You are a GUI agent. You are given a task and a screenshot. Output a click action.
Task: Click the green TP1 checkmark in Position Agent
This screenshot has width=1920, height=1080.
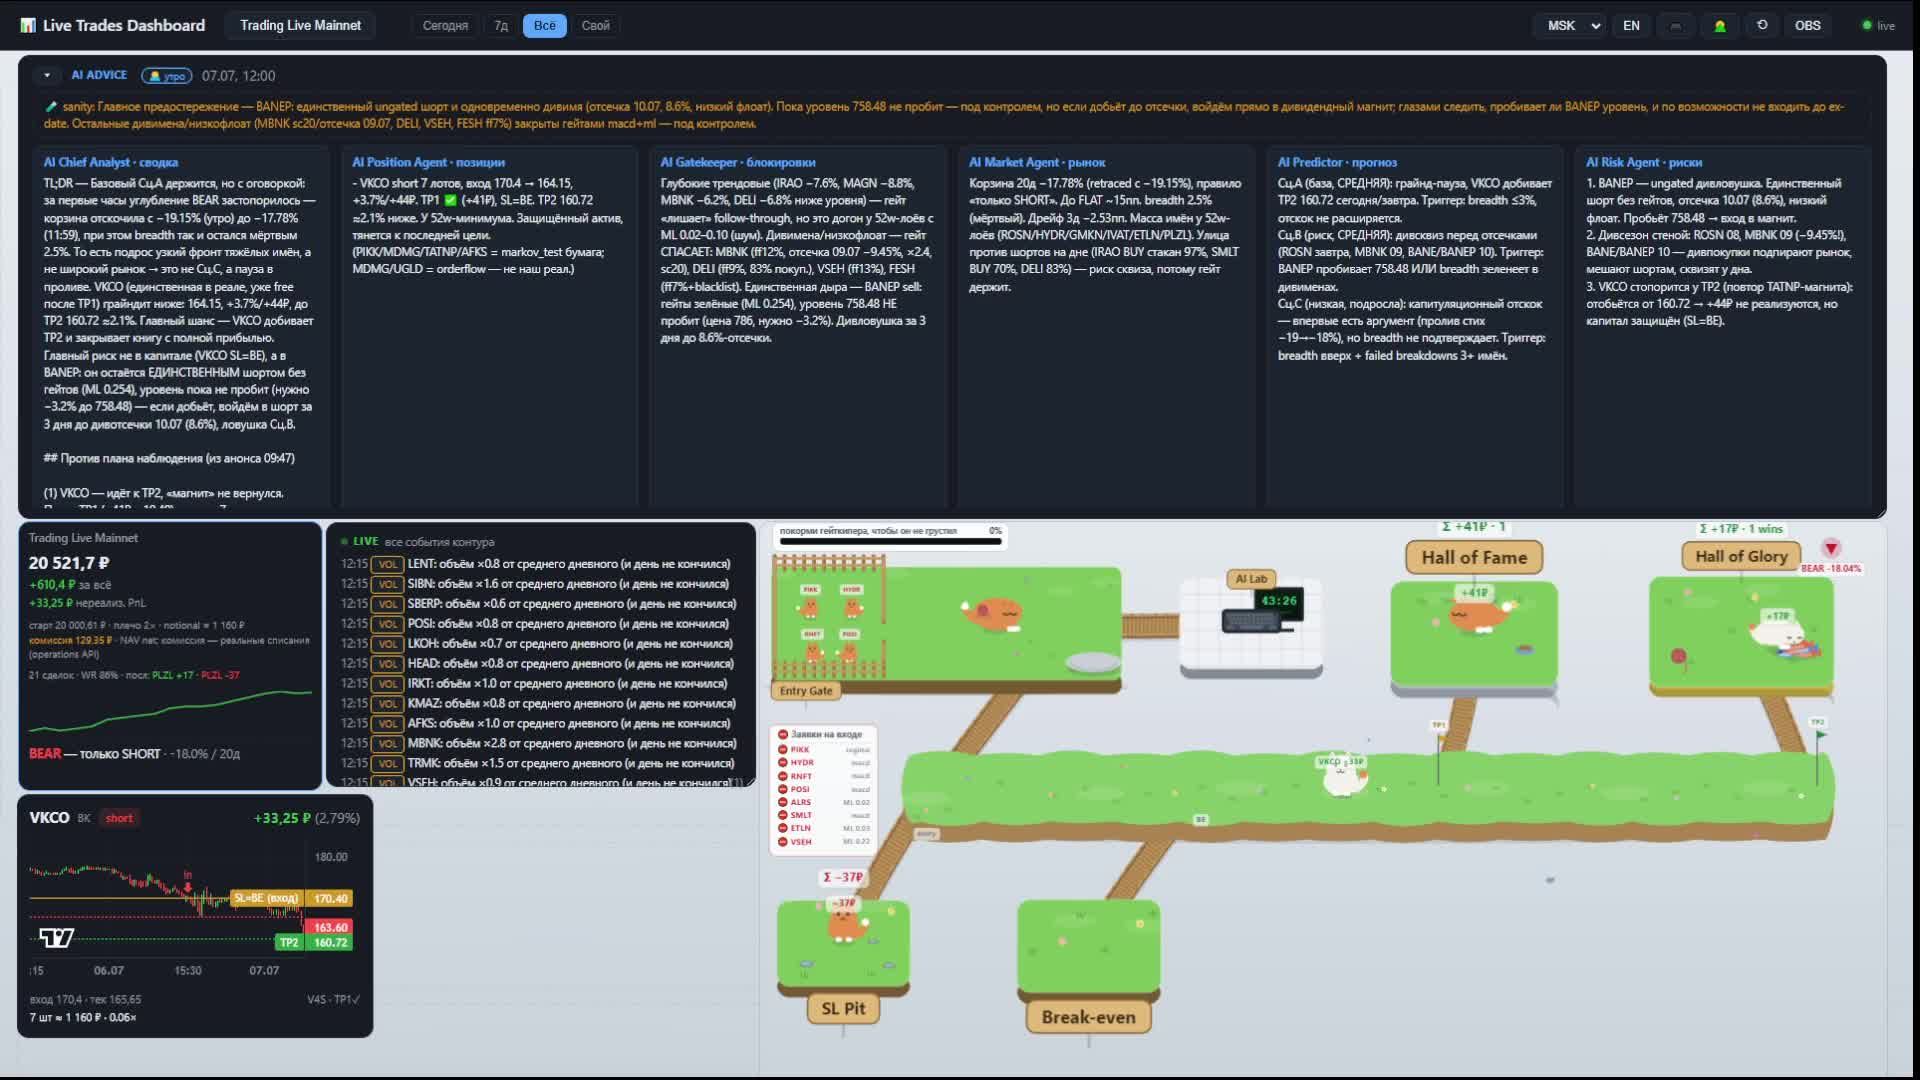(x=450, y=200)
